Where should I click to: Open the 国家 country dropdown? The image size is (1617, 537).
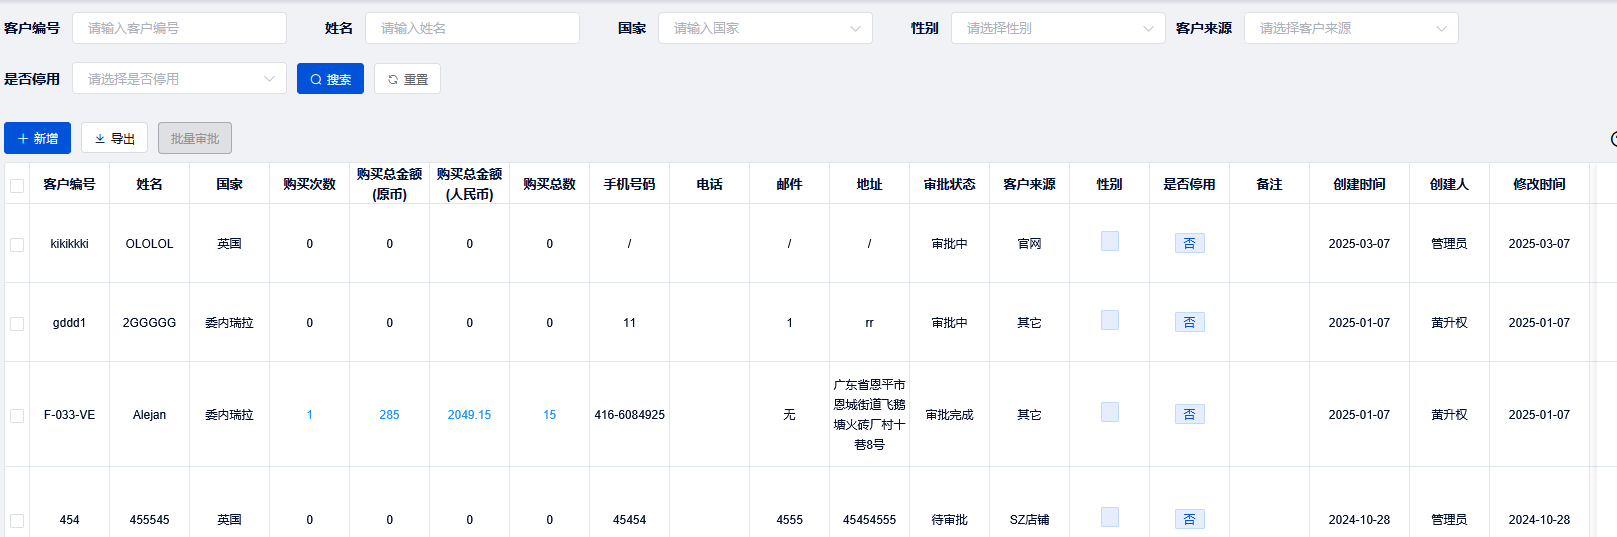(765, 28)
